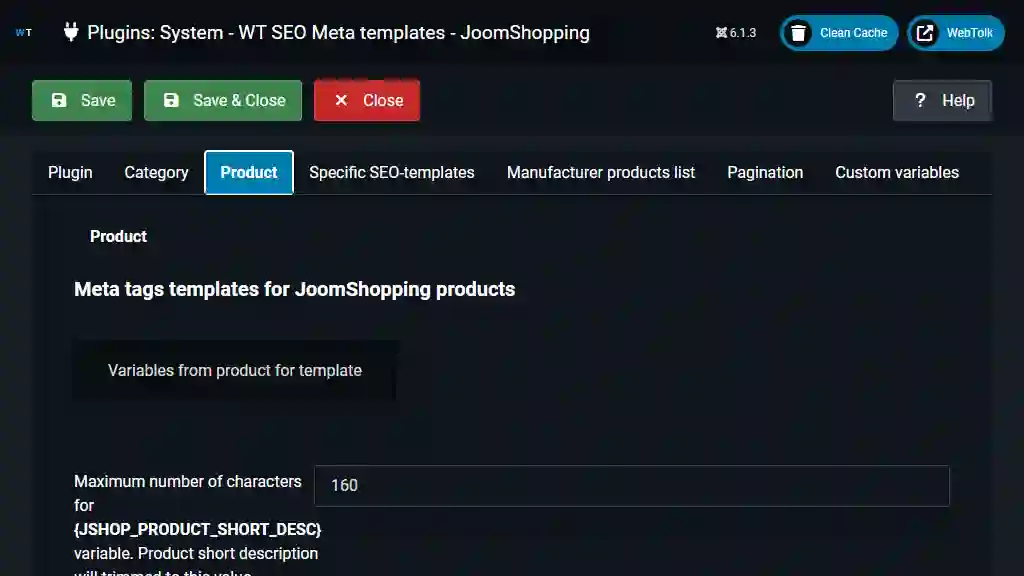The image size is (1024, 576).
Task: Click the plug icon beside the Plugins title
Action: pyautogui.click(x=71, y=32)
